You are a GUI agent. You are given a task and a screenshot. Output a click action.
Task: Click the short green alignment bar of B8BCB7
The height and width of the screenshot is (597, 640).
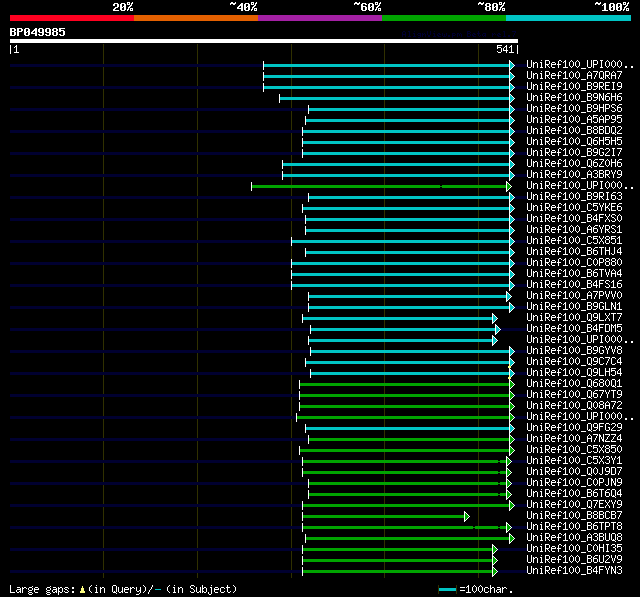point(386,517)
